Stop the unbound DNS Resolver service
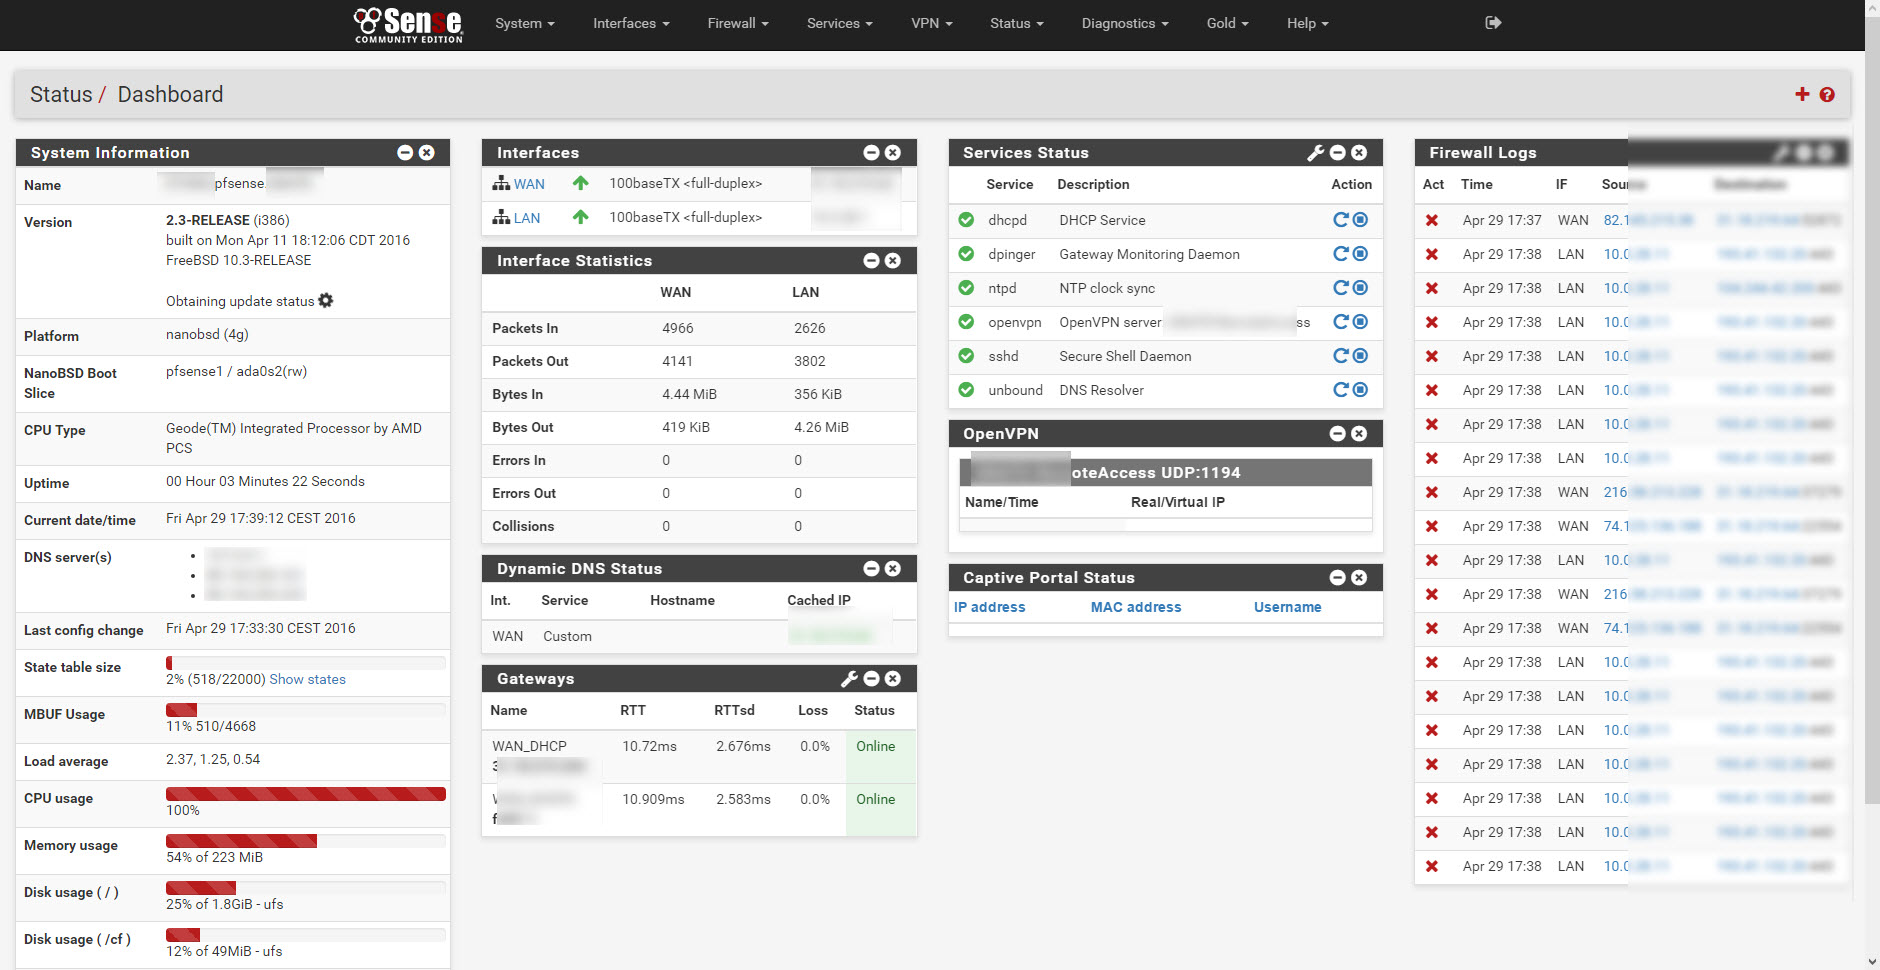 click(x=1359, y=390)
